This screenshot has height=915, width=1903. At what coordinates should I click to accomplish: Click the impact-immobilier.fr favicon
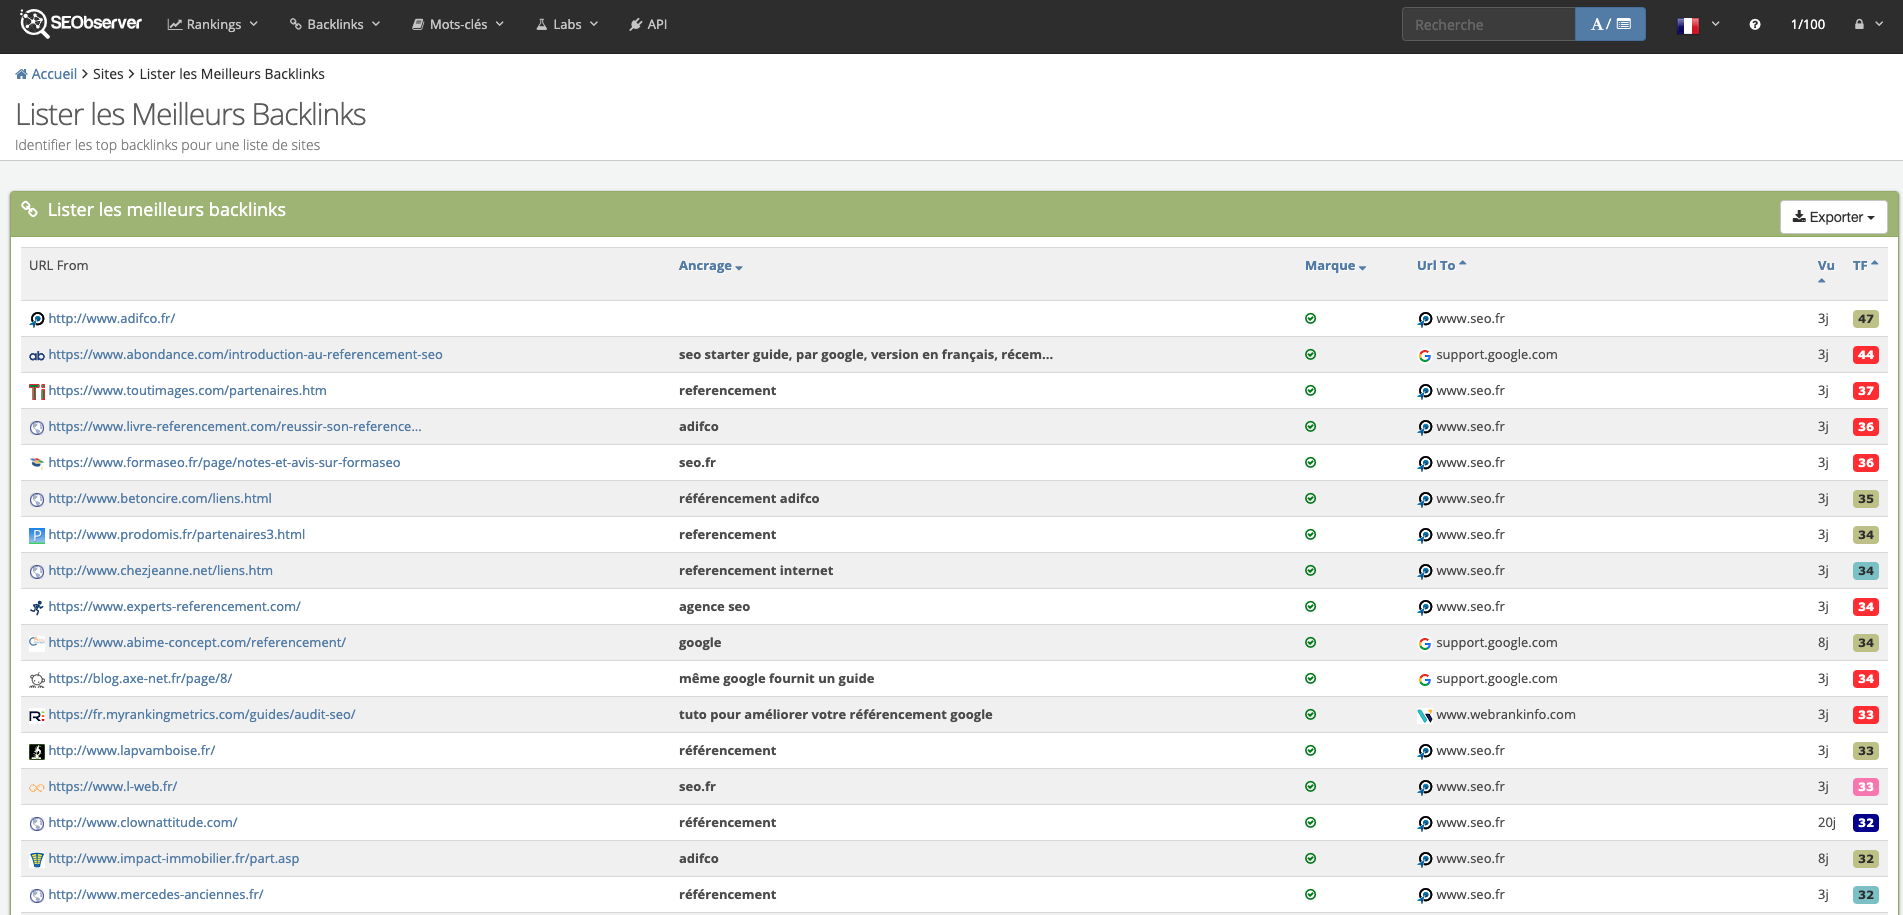(x=37, y=859)
